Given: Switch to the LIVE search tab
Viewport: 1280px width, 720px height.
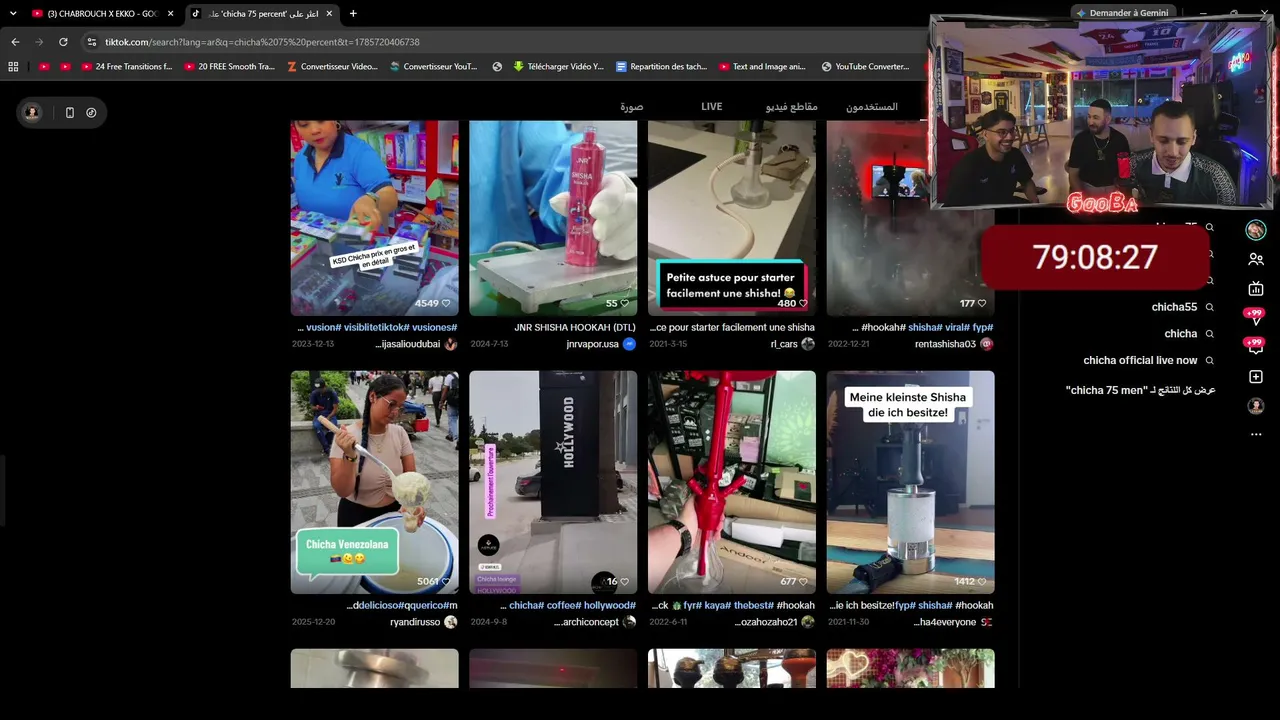Looking at the screenshot, I should (712, 107).
